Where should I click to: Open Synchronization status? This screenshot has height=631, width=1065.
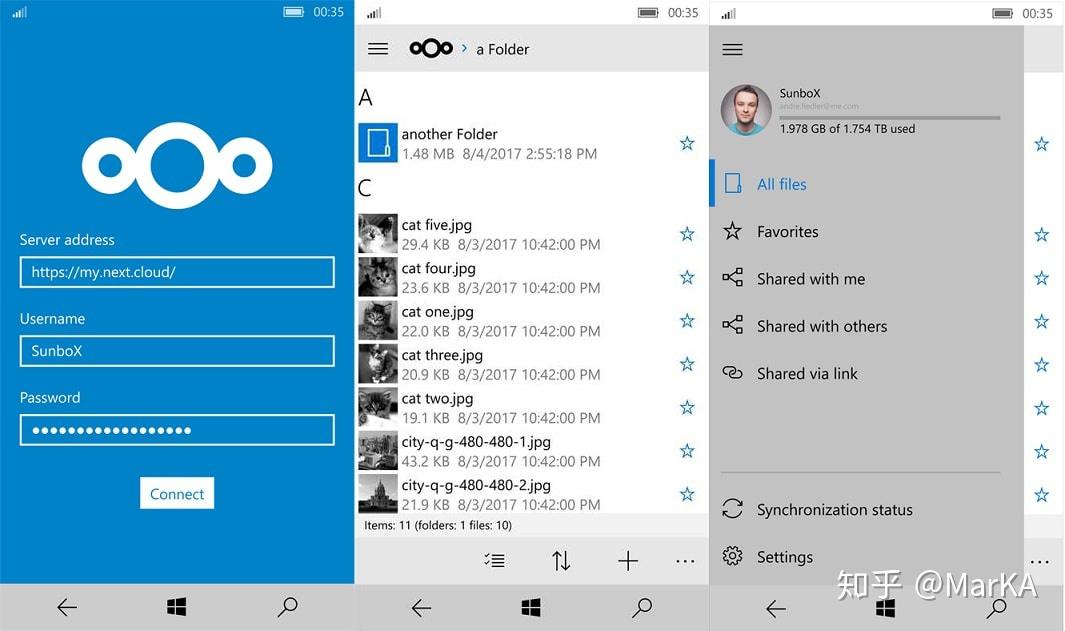pos(867,509)
